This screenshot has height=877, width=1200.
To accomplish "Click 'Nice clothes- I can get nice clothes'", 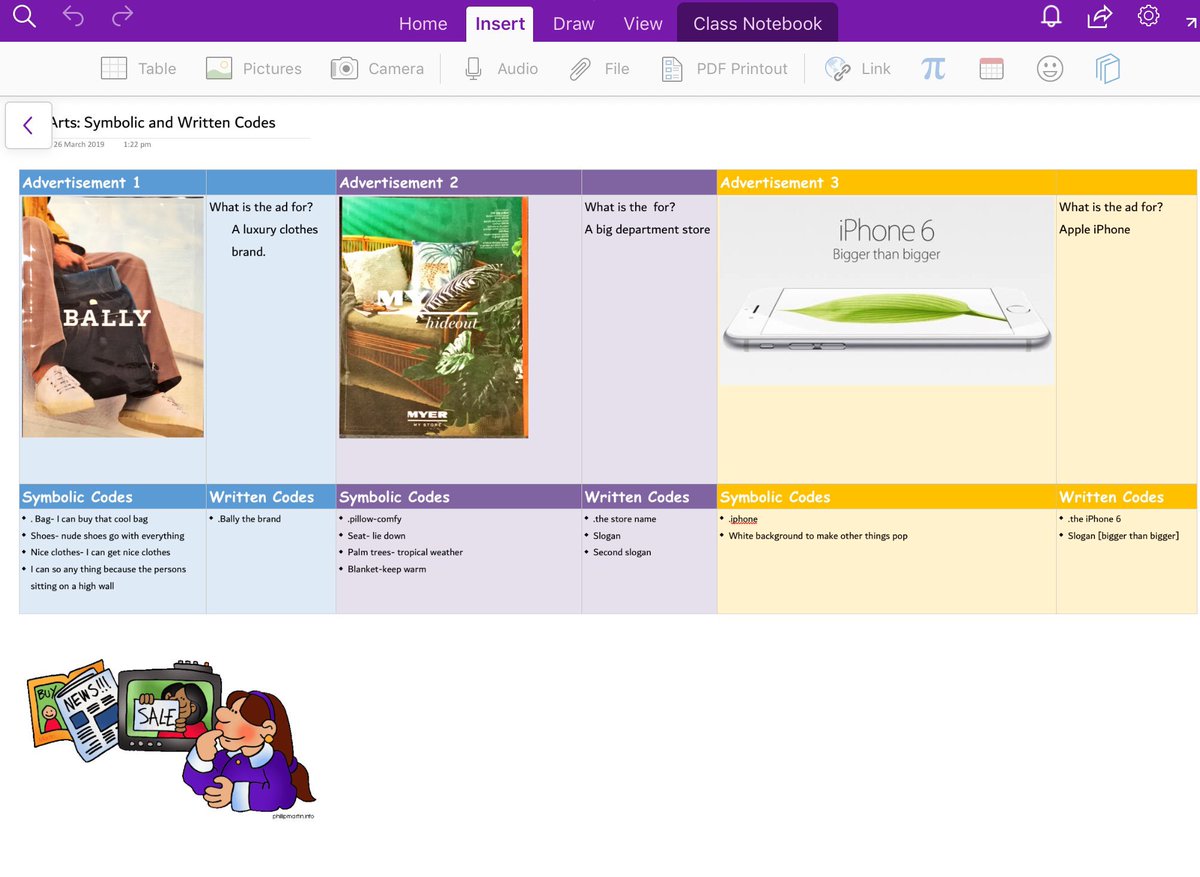I will tap(100, 552).
